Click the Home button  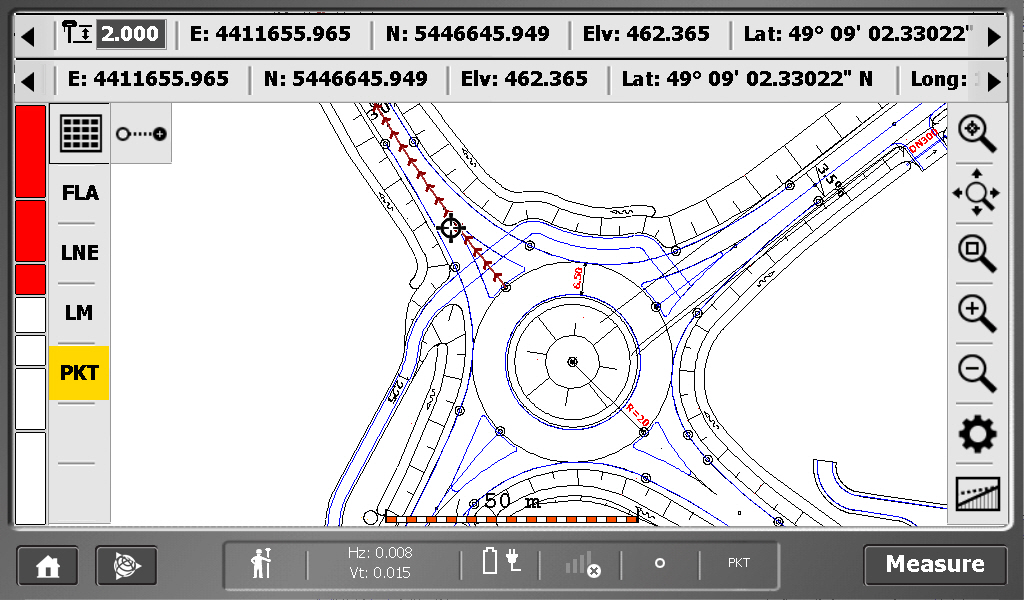[x=47, y=565]
